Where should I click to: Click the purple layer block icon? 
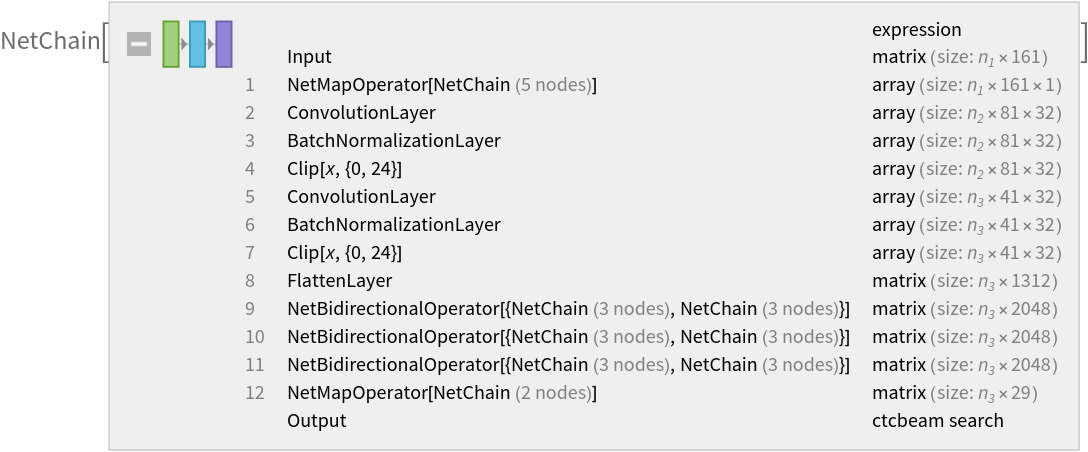click(x=224, y=44)
